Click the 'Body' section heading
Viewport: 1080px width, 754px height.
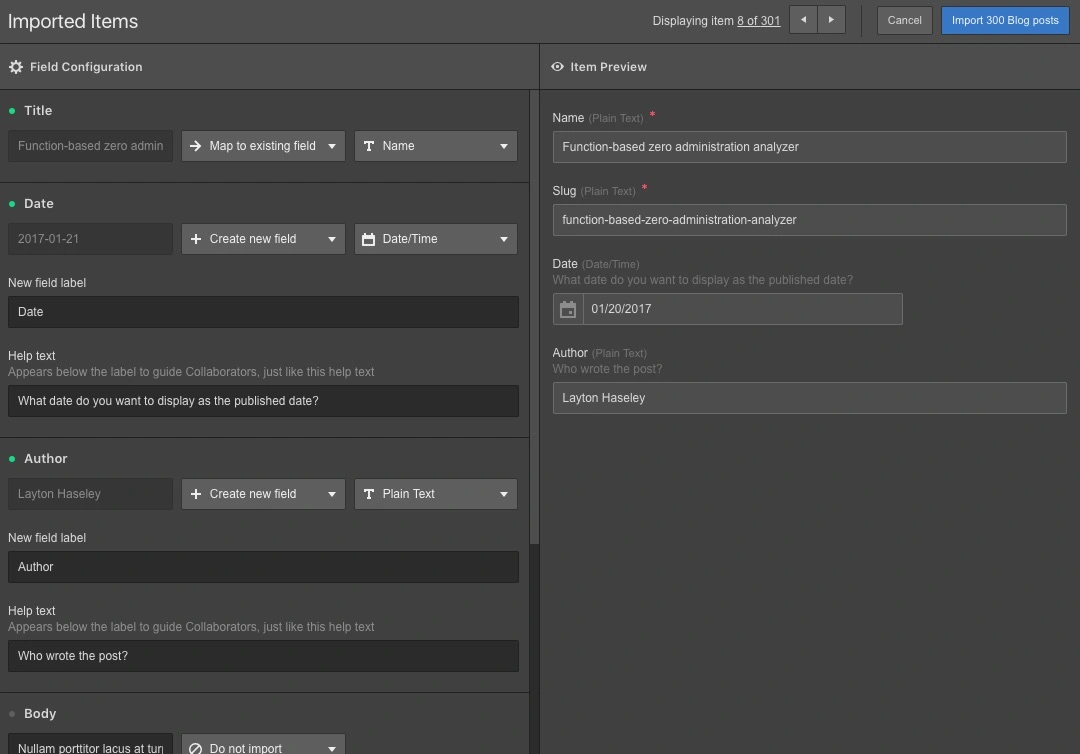(x=40, y=714)
